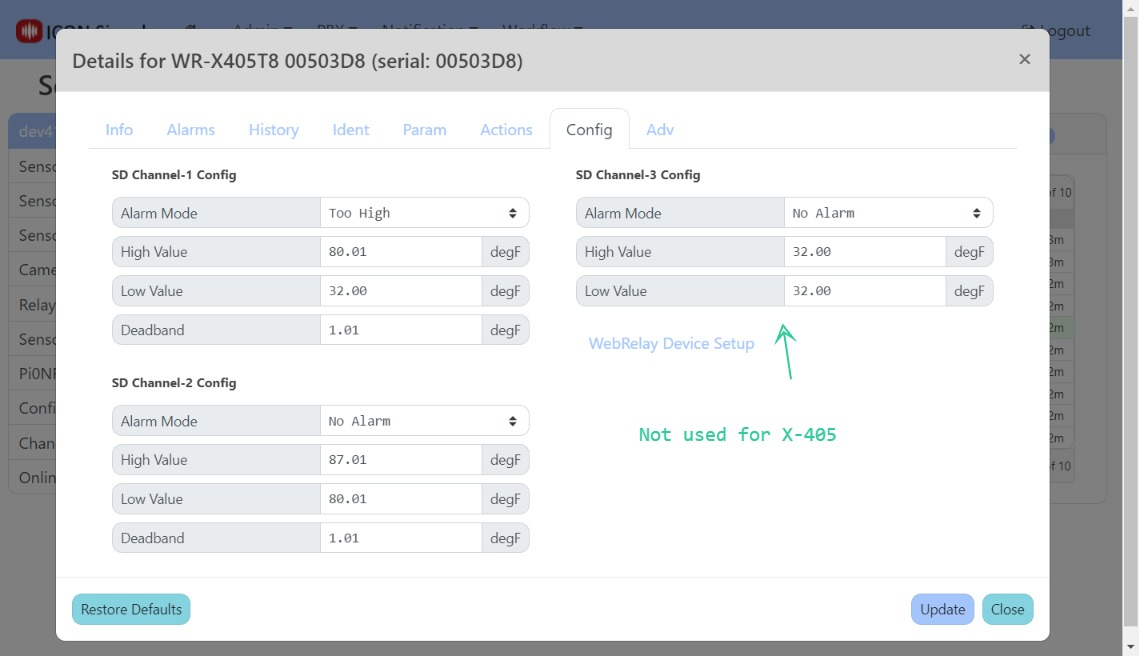Open the Alarm Mode dropdown for SD Channel-2
Image resolution: width=1139 pixels, height=656 pixels.
pyautogui.click(x=423, y=420)
